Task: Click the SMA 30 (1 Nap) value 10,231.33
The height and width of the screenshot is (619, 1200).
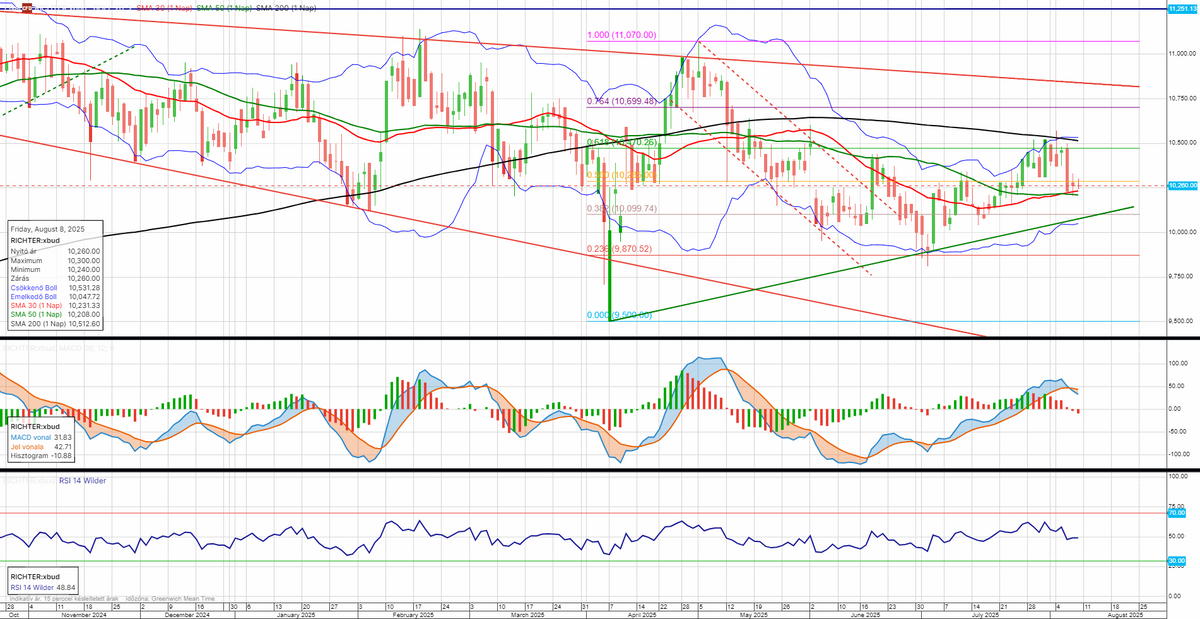Action: tap(83, 306)
